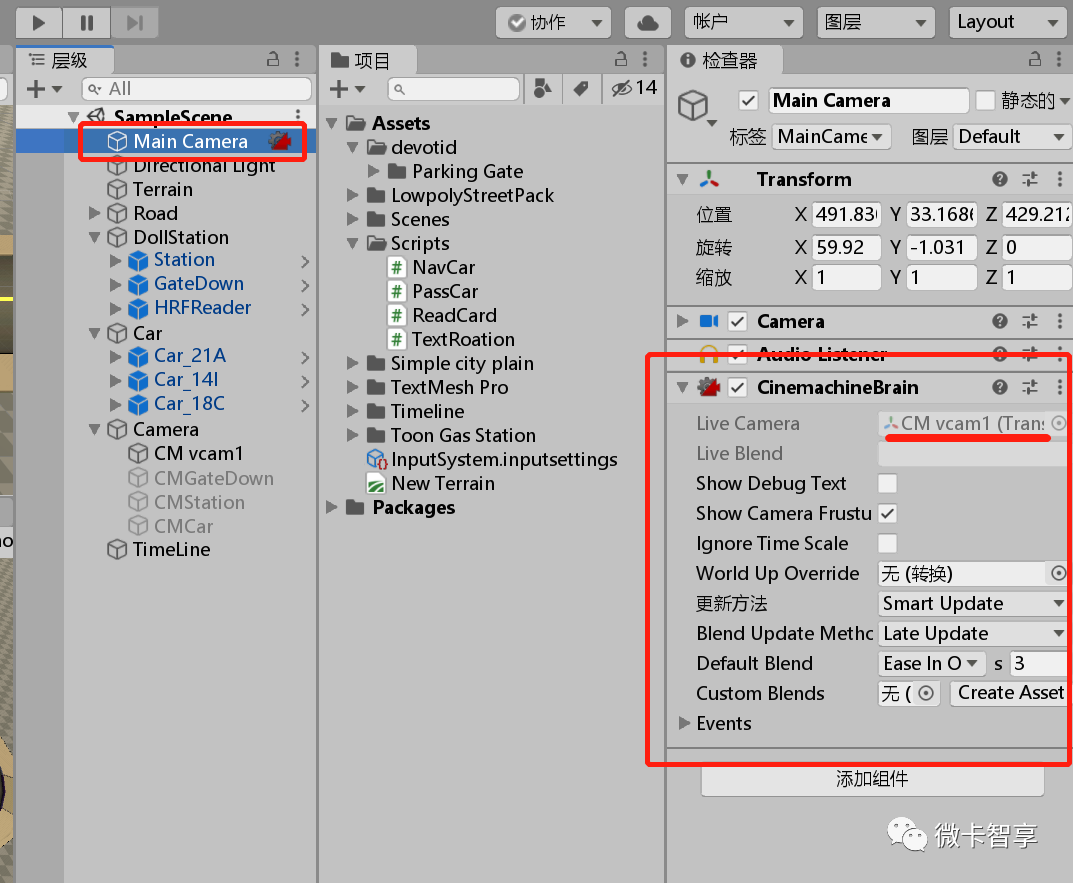Expand the Parking Gate folder

[373, 171]
